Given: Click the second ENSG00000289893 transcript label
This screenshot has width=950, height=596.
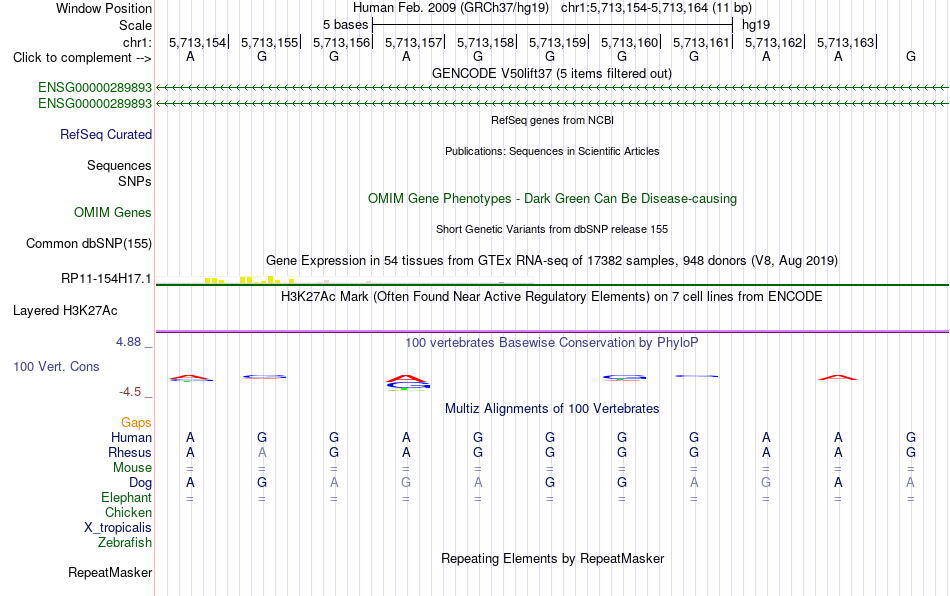Looking at the screenshot, I should point(95,104).
